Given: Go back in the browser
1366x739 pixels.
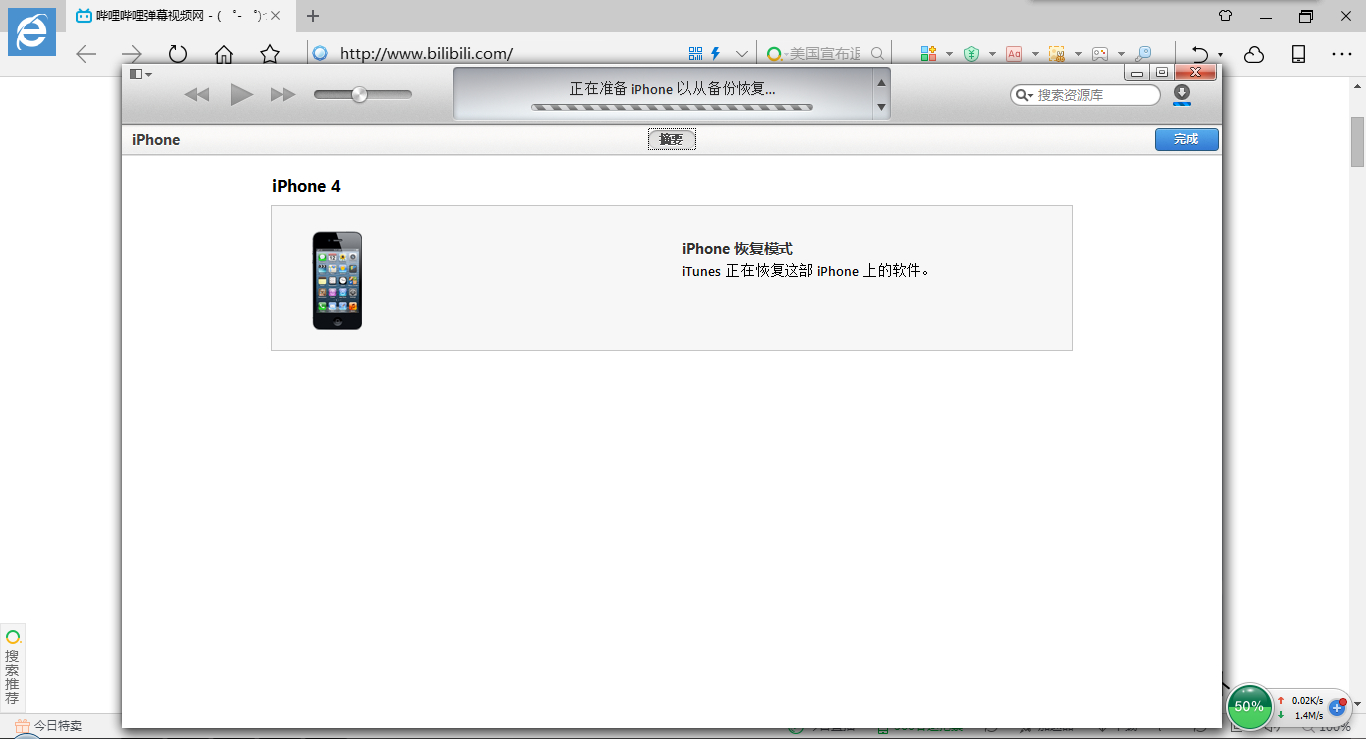Looking at the screenshot, I should click(x=87, y=54).
